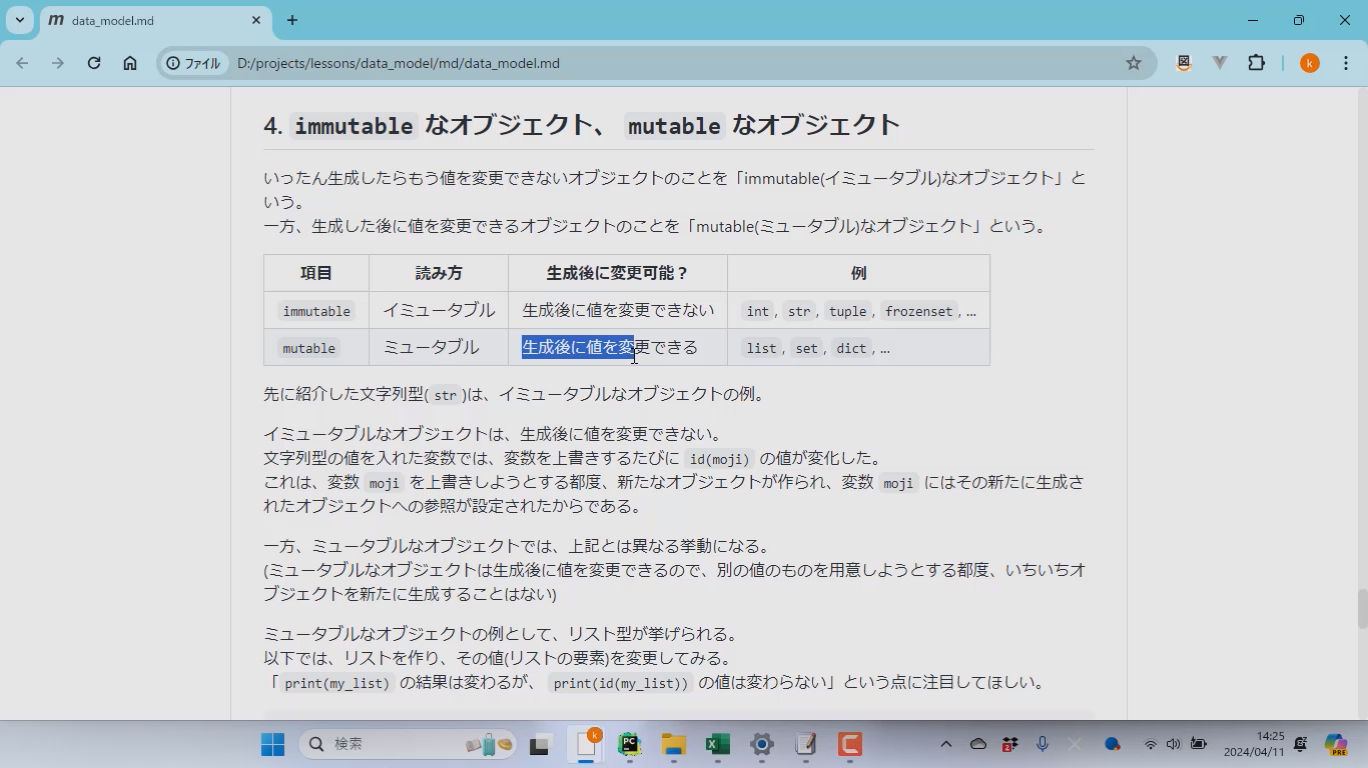The height and width of the screenshot is (768, 1368).
Task: Click the Windows Start button
Action: point(272,744)
